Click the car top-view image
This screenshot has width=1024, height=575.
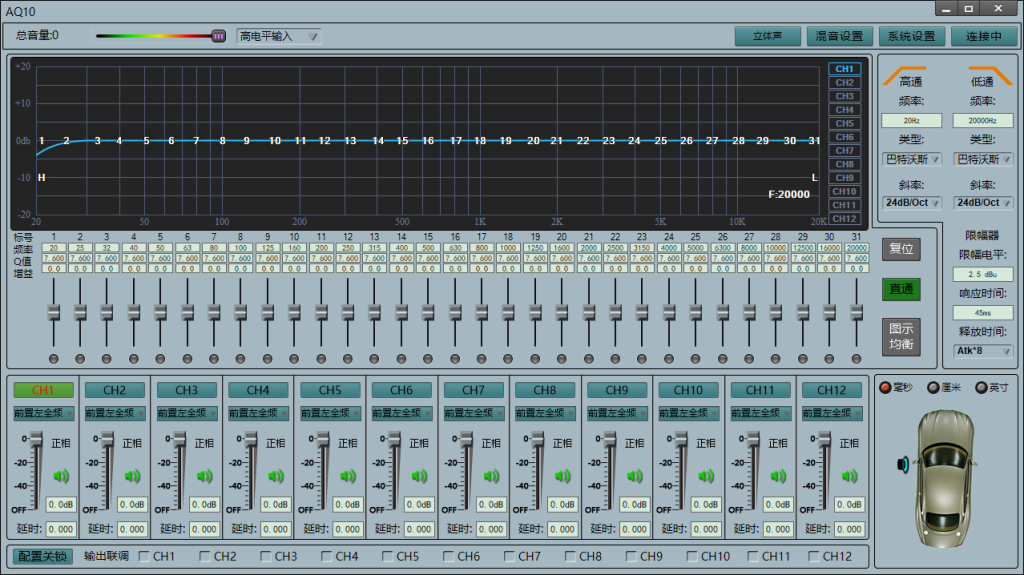pyautogui.click(x=944, y=478)
